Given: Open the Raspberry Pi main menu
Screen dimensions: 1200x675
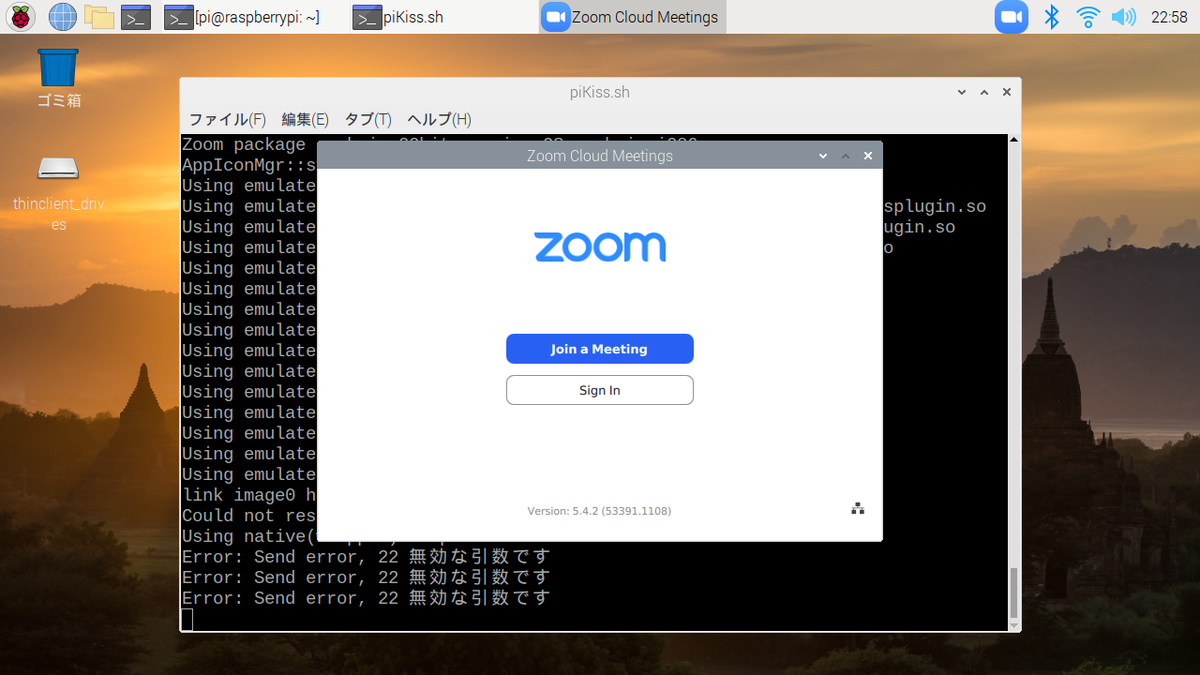Looking at the screenshot, I should pos(21,16).
